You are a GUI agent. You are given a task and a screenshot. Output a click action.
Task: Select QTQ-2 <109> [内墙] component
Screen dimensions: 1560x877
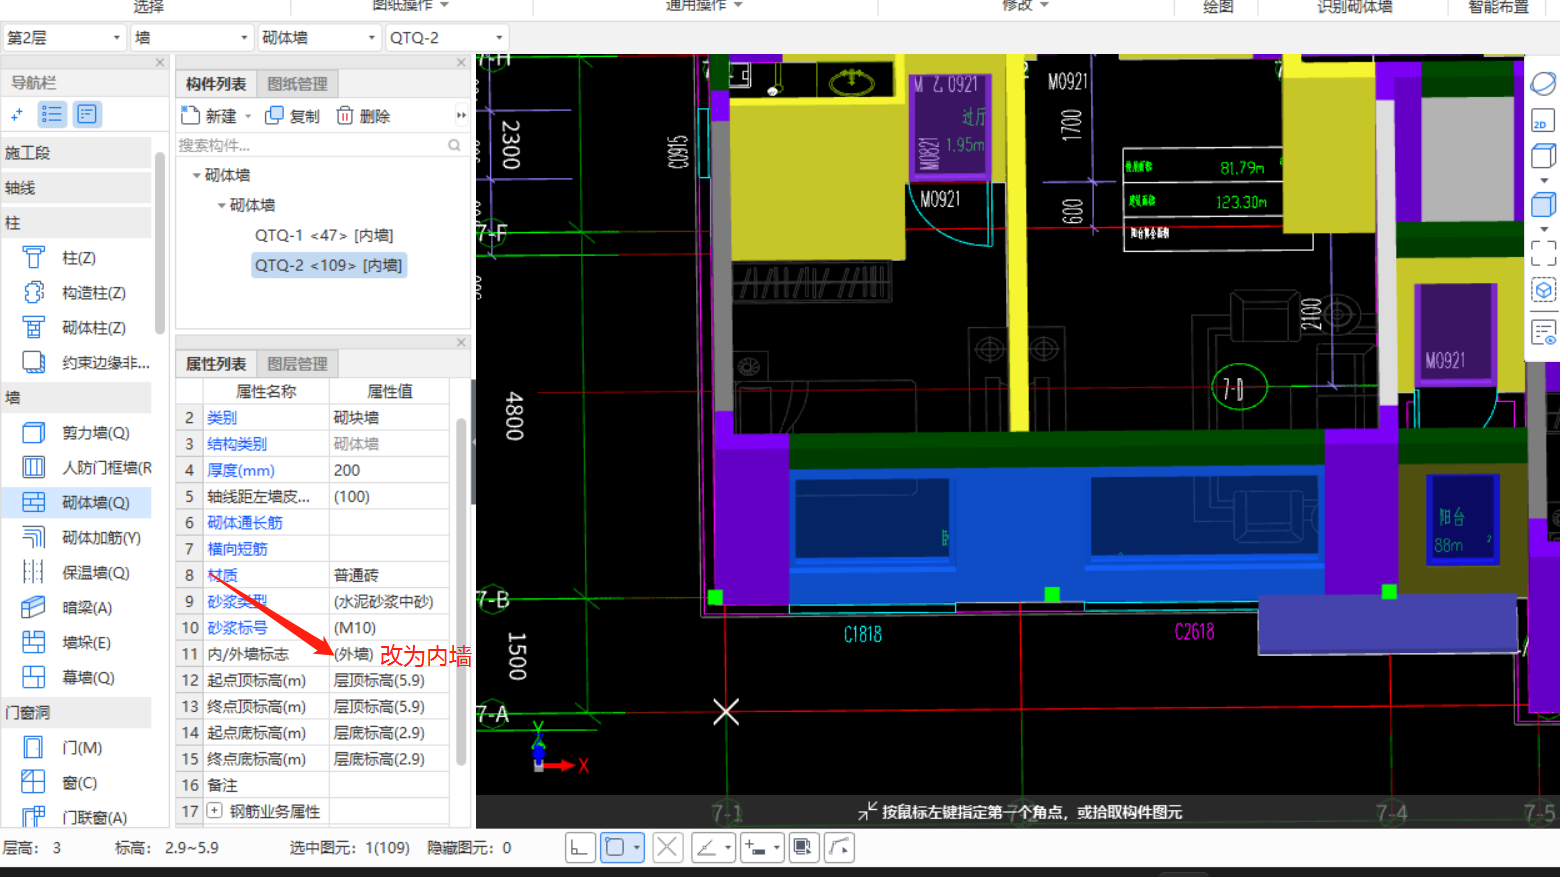tap(328, 265)
